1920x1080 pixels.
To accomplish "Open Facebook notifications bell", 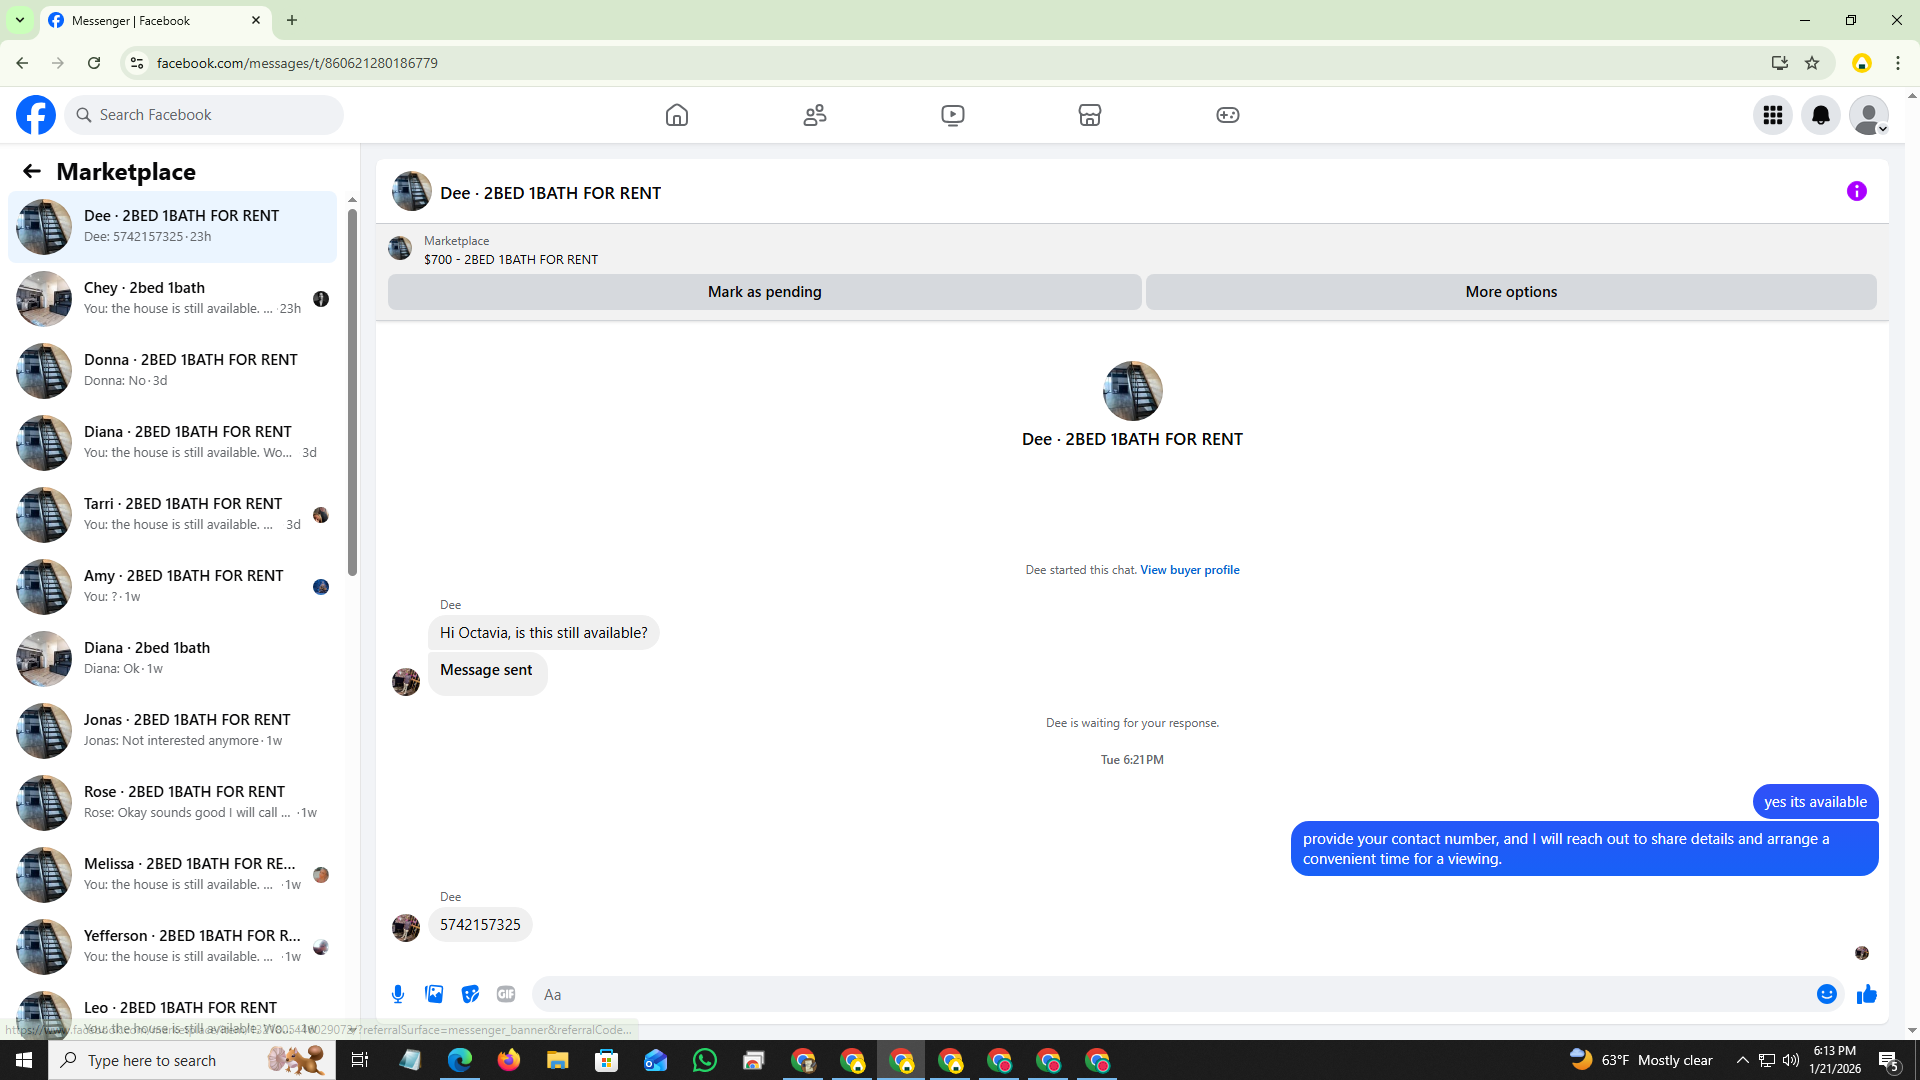I will pyautogui.click(x=1820, y=115).
